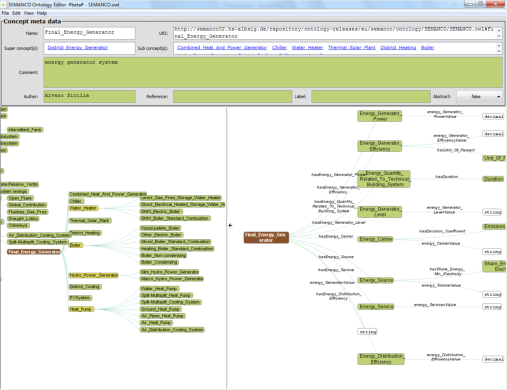Open the Edit menu

point(17,13)
